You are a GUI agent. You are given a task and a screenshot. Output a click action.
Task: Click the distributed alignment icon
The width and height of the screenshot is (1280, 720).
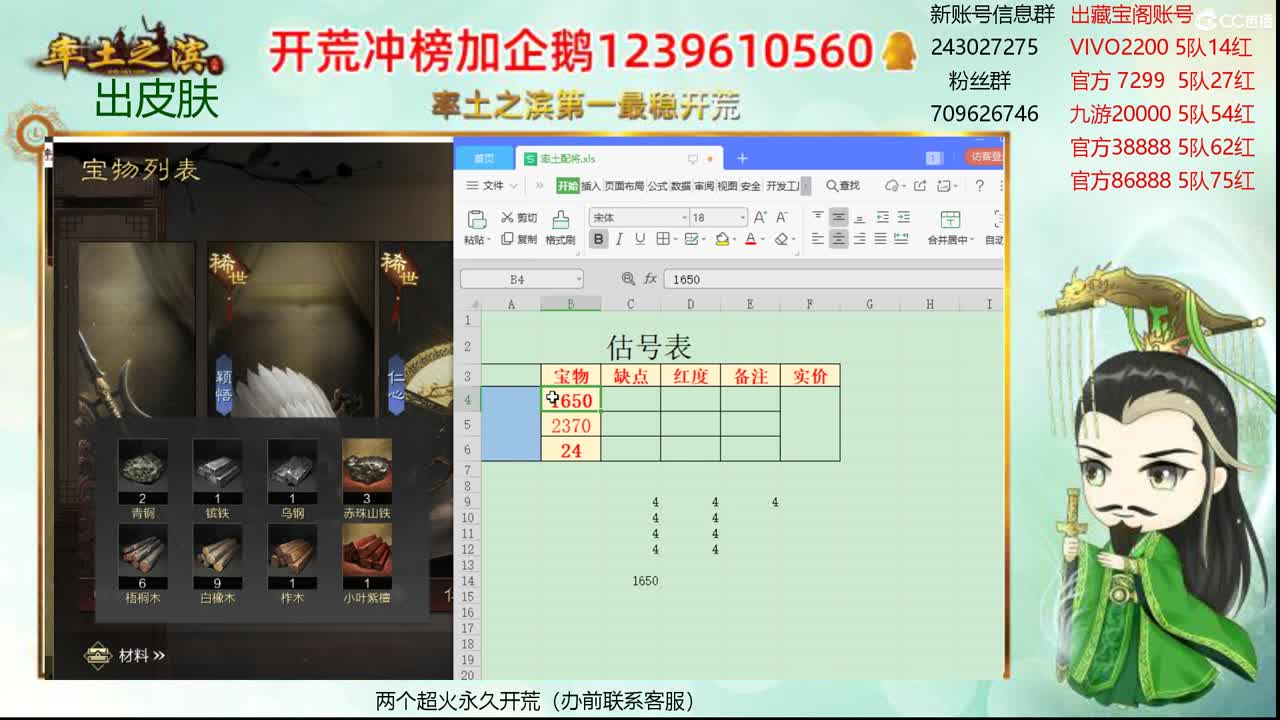tap(901, 239)
